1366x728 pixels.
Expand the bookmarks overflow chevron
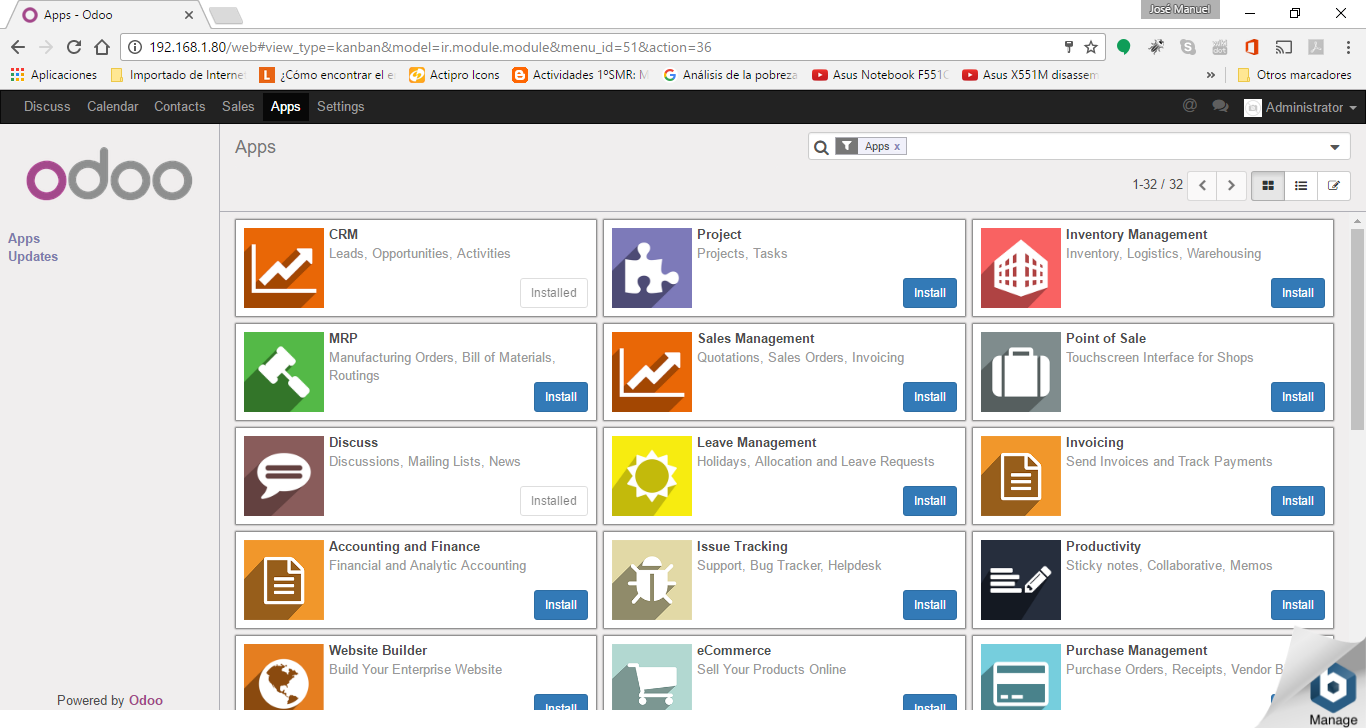(x=1211, y=75)
